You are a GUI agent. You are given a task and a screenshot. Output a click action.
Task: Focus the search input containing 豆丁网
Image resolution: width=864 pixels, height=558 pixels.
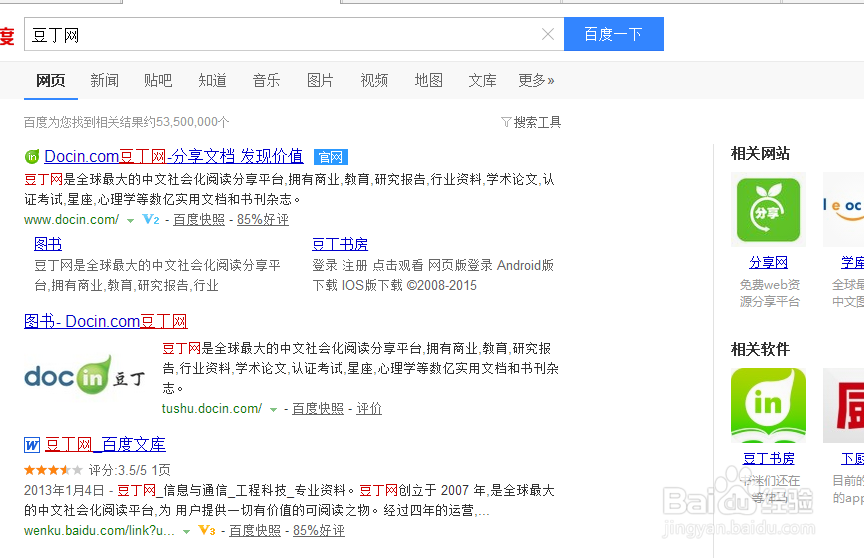[x=294, y=34]
